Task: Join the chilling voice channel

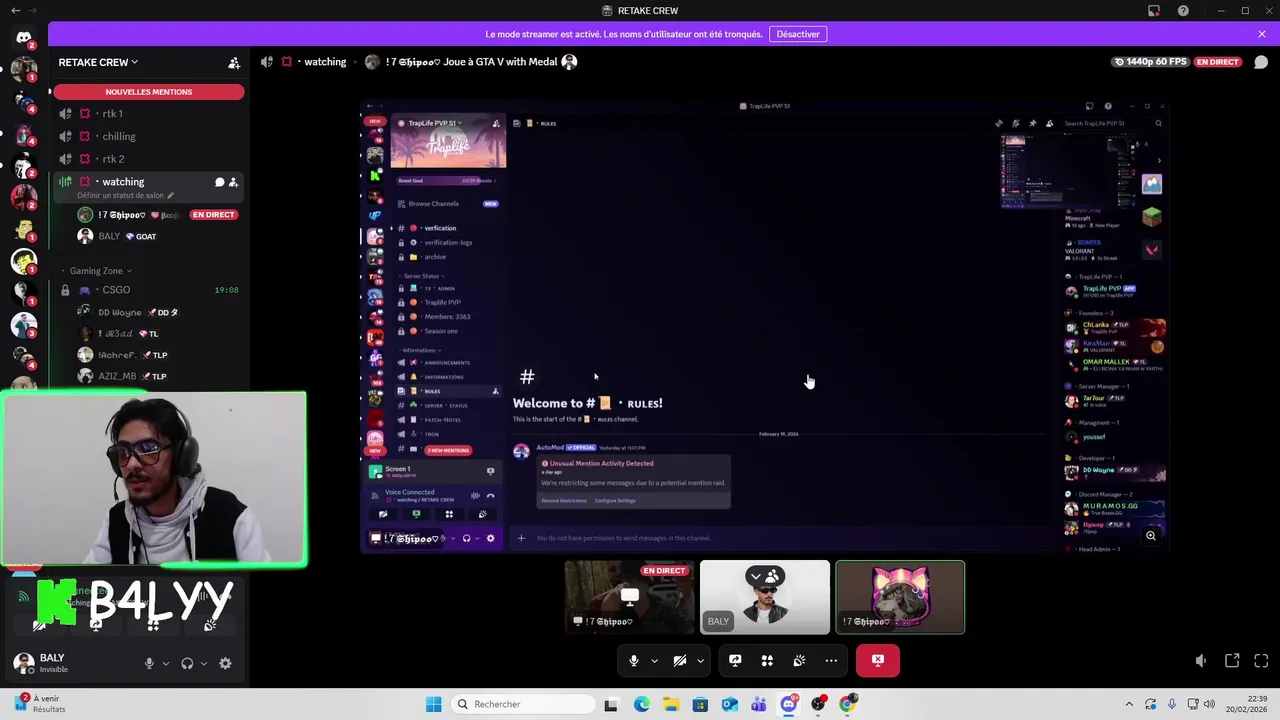Action: coord(148,136)
